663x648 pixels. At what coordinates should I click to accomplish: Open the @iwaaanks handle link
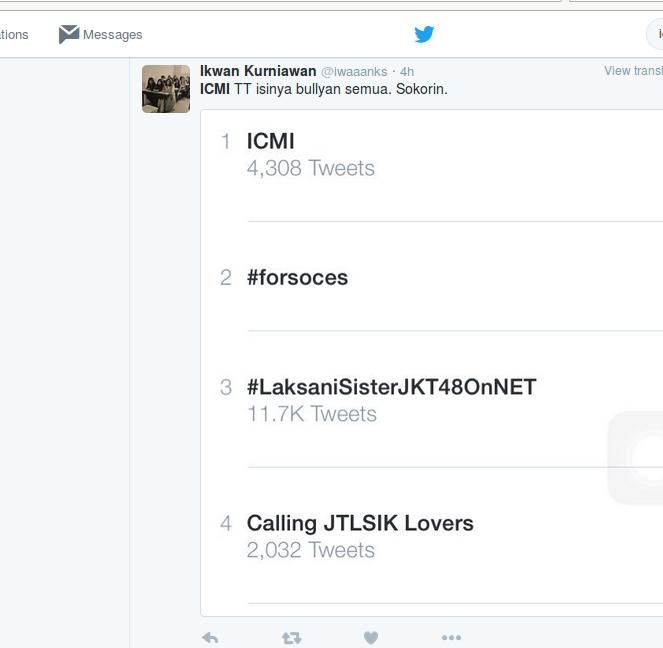pyautogui.click(x=354, y=72)
